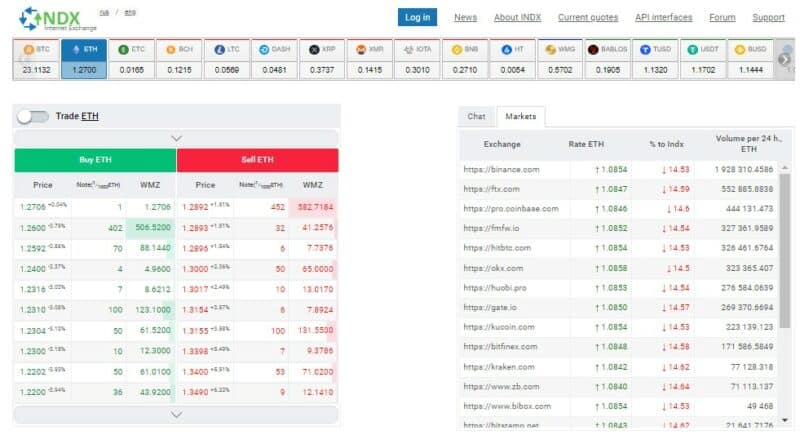Select the WMG coin tile in ticker
800x435 pixels.
click(560, 59)
